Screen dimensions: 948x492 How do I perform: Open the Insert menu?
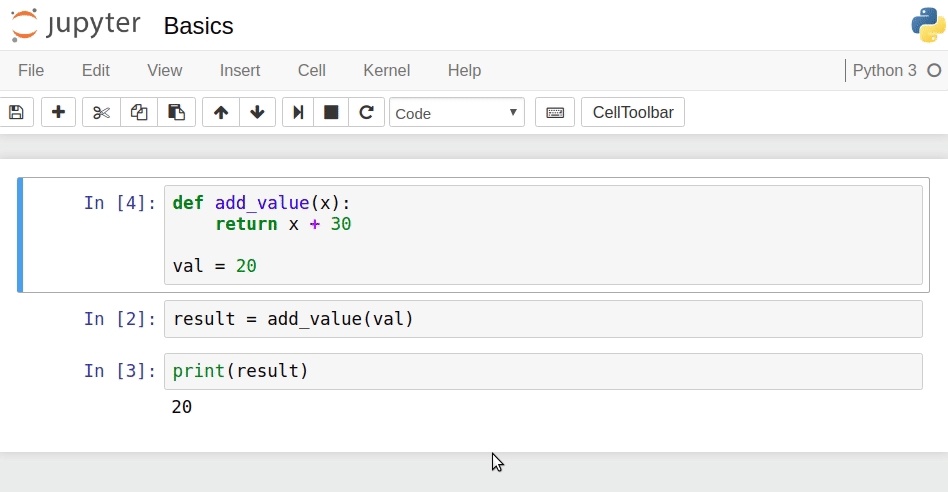(x=240, y=70)
